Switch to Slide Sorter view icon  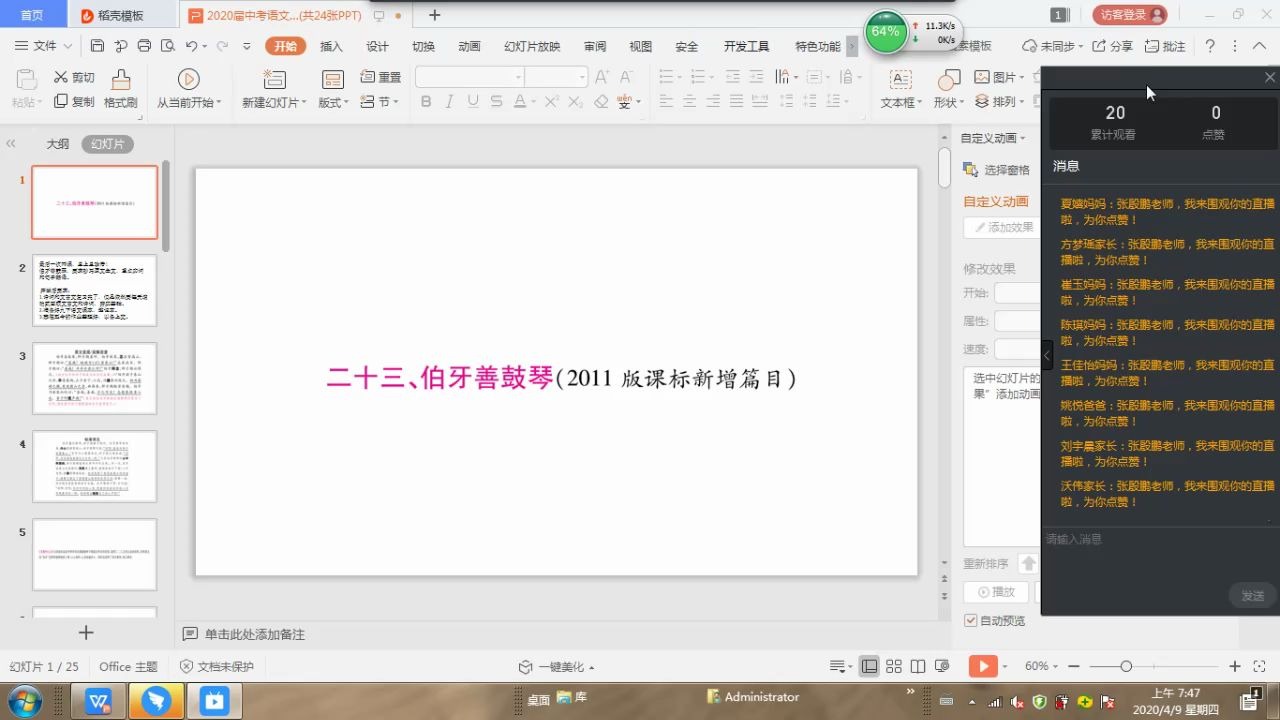click(893, 666)
